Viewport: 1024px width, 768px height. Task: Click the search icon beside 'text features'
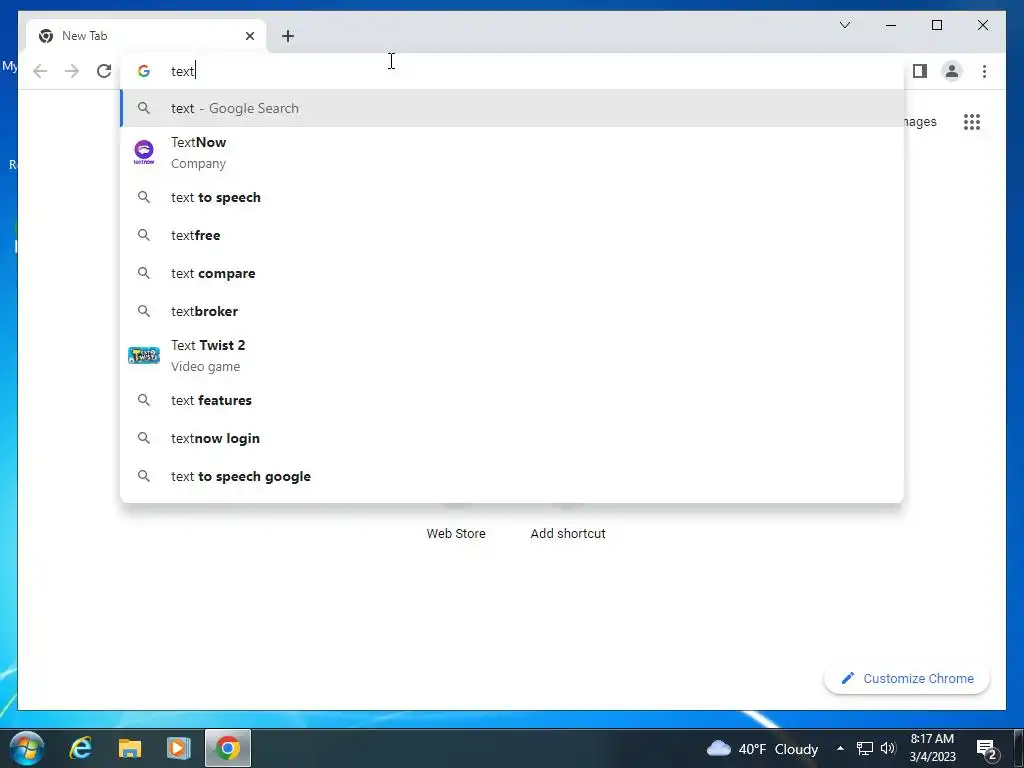(x=144, y=400)
